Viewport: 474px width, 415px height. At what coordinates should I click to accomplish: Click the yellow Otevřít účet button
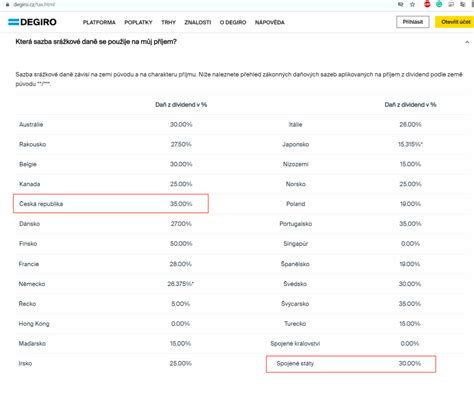(x=455, y=22)
